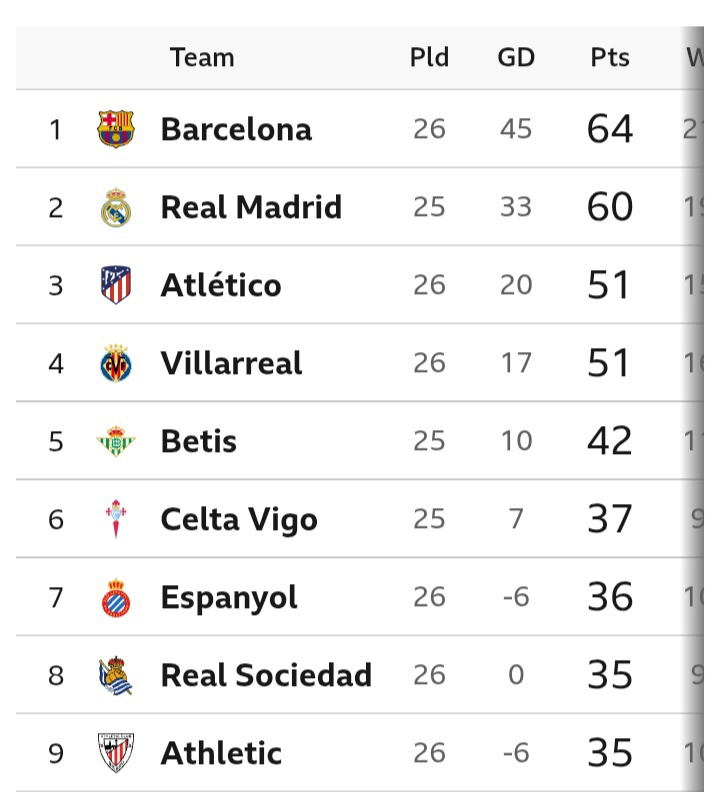Open the Celta Vigo team page

[239, 519]
